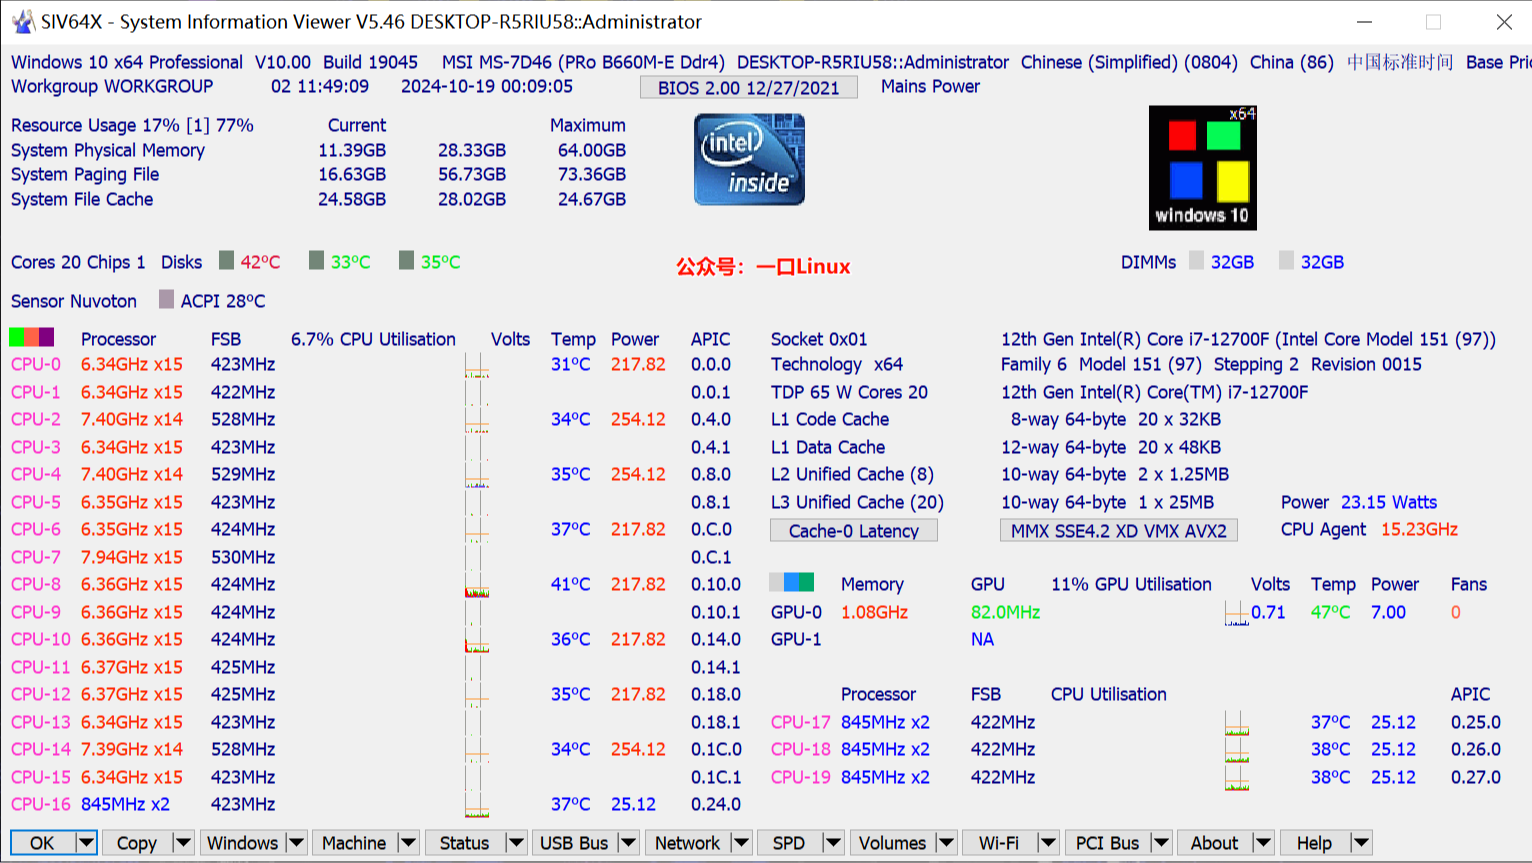Expand the Windows dropdown arrow
Image resolution: width=1532 pixels, height=863 pixels.
click(296, 843)
